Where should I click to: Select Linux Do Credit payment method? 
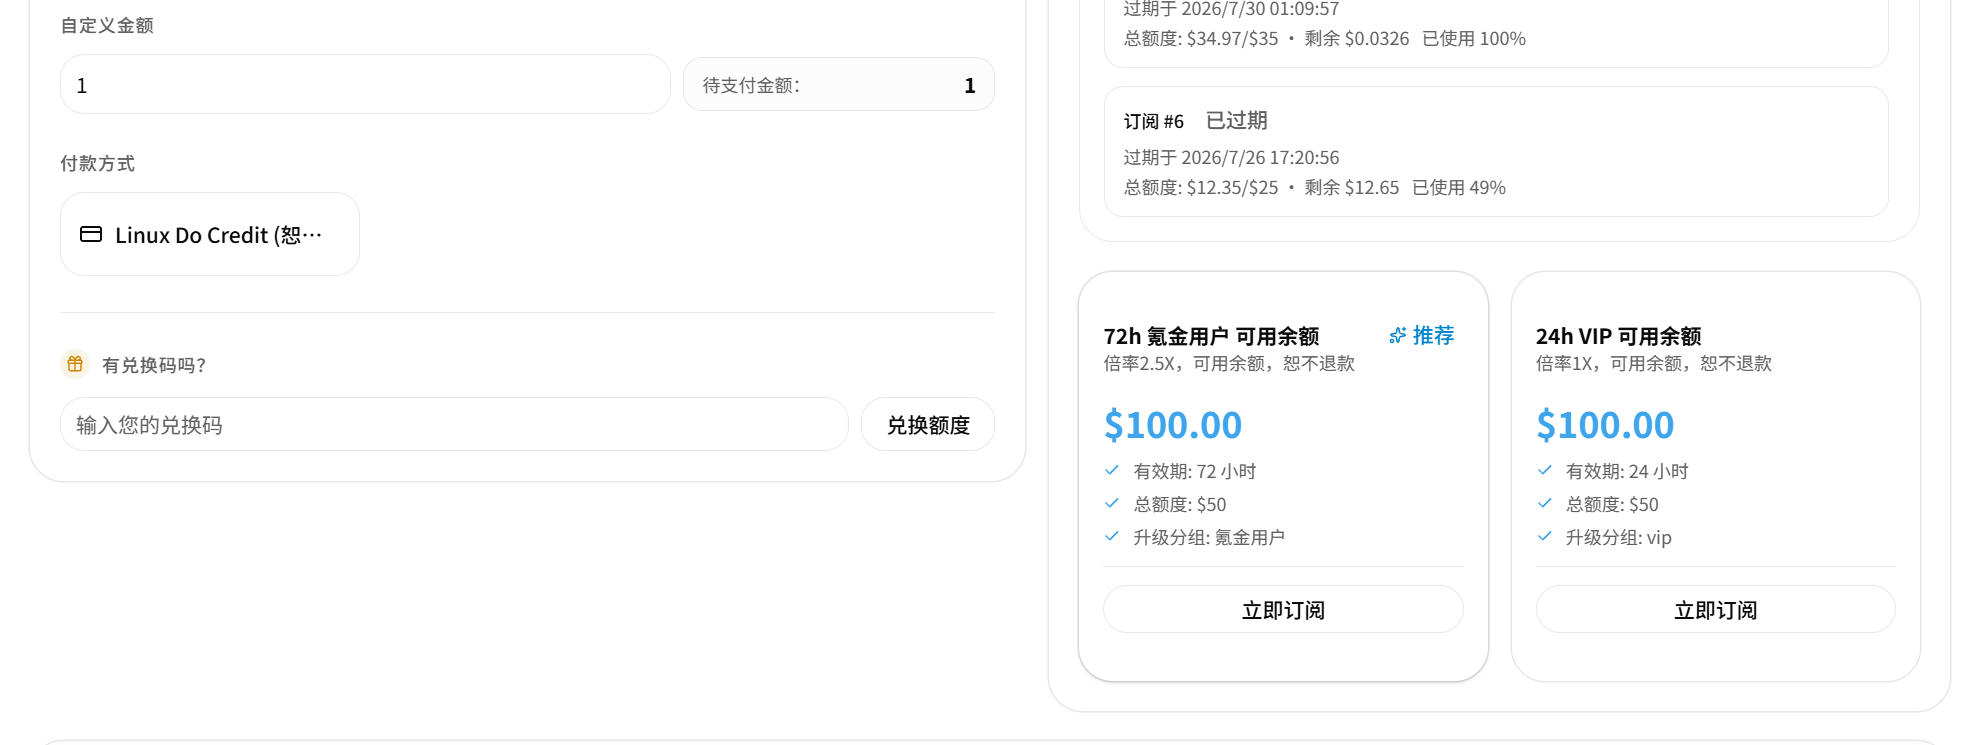(x=210, y=234)
